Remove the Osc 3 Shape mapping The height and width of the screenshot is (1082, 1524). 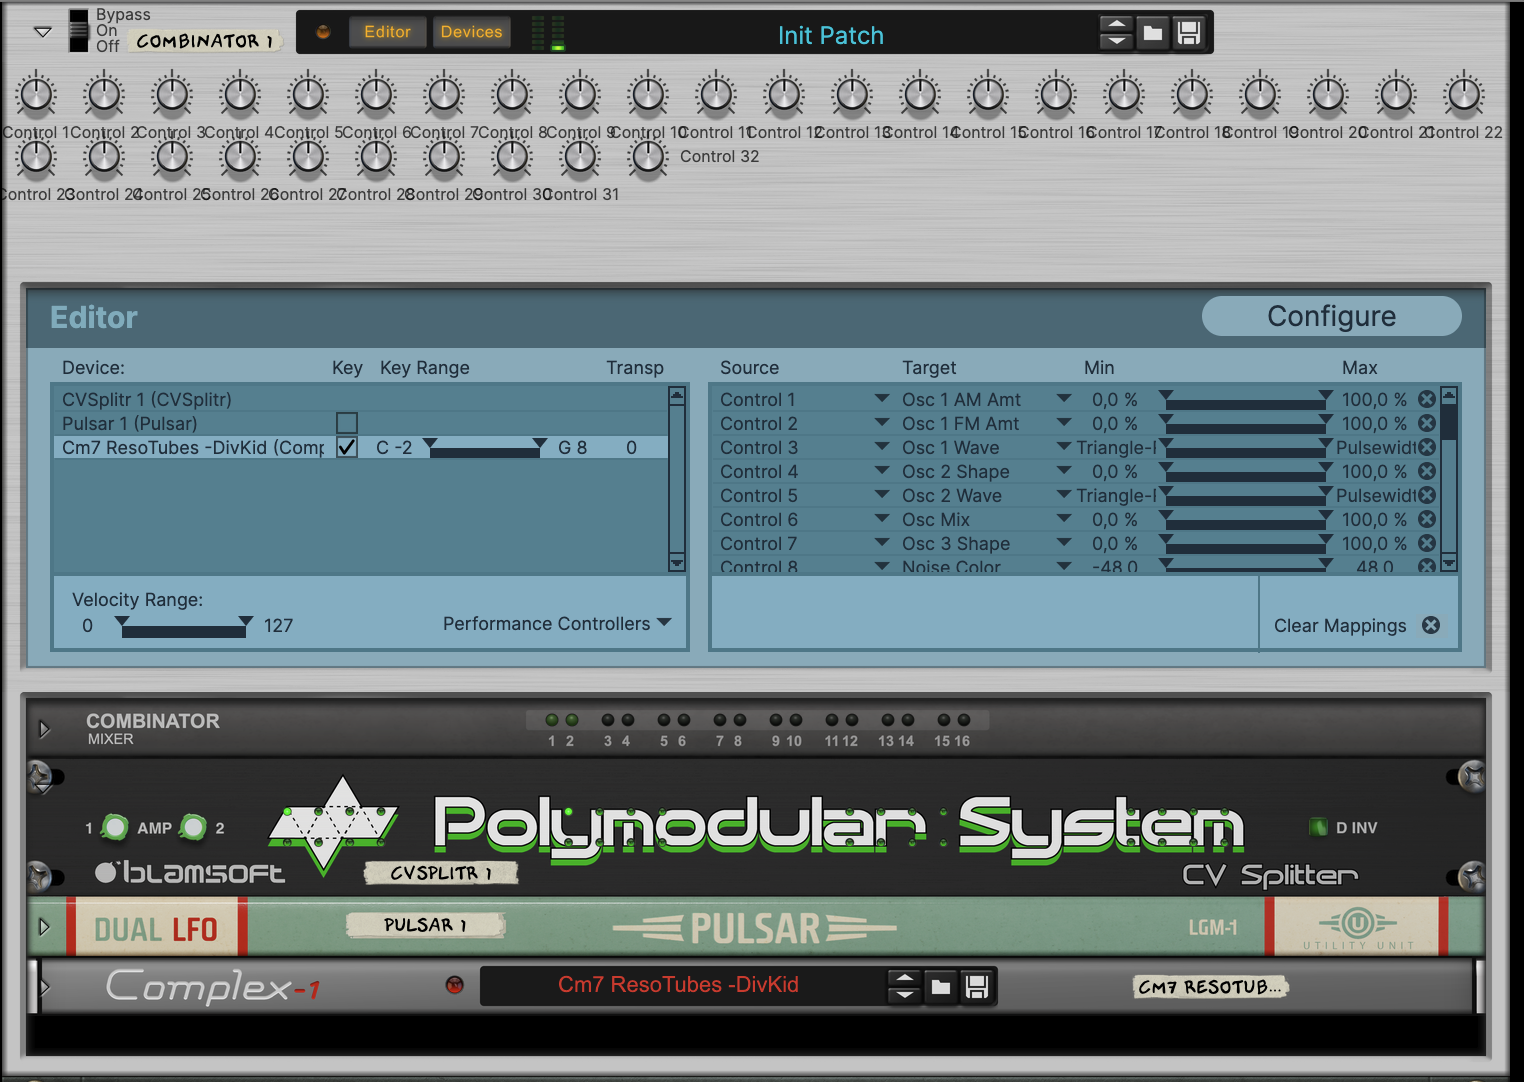[x=1427, y=543]
